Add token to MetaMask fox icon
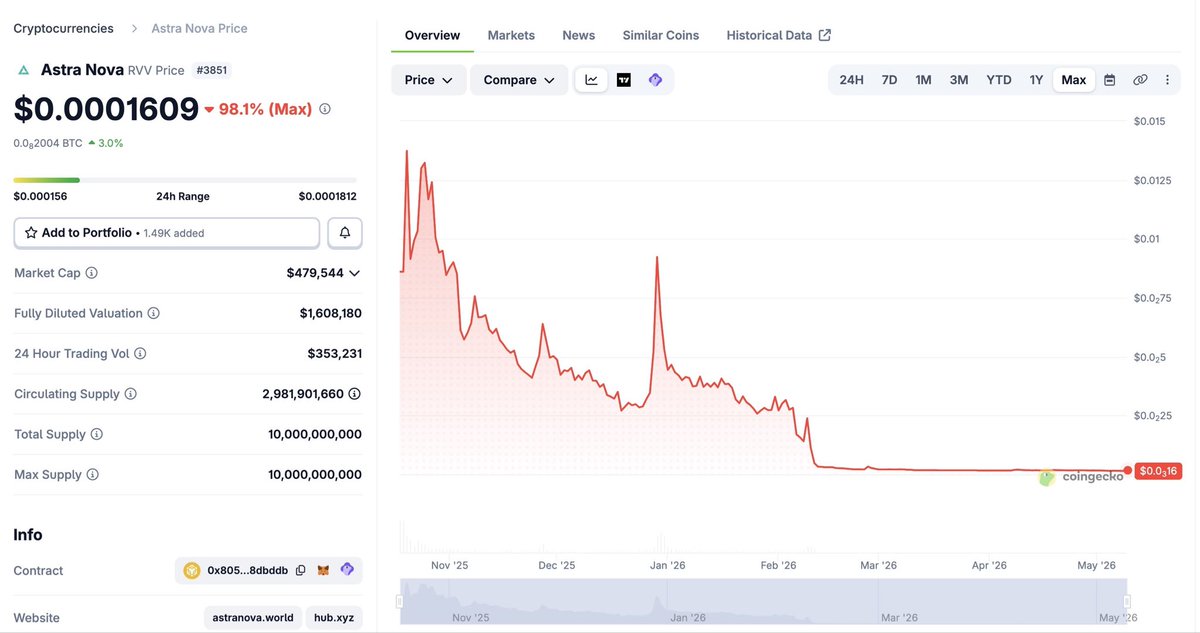 pos(324,570)
